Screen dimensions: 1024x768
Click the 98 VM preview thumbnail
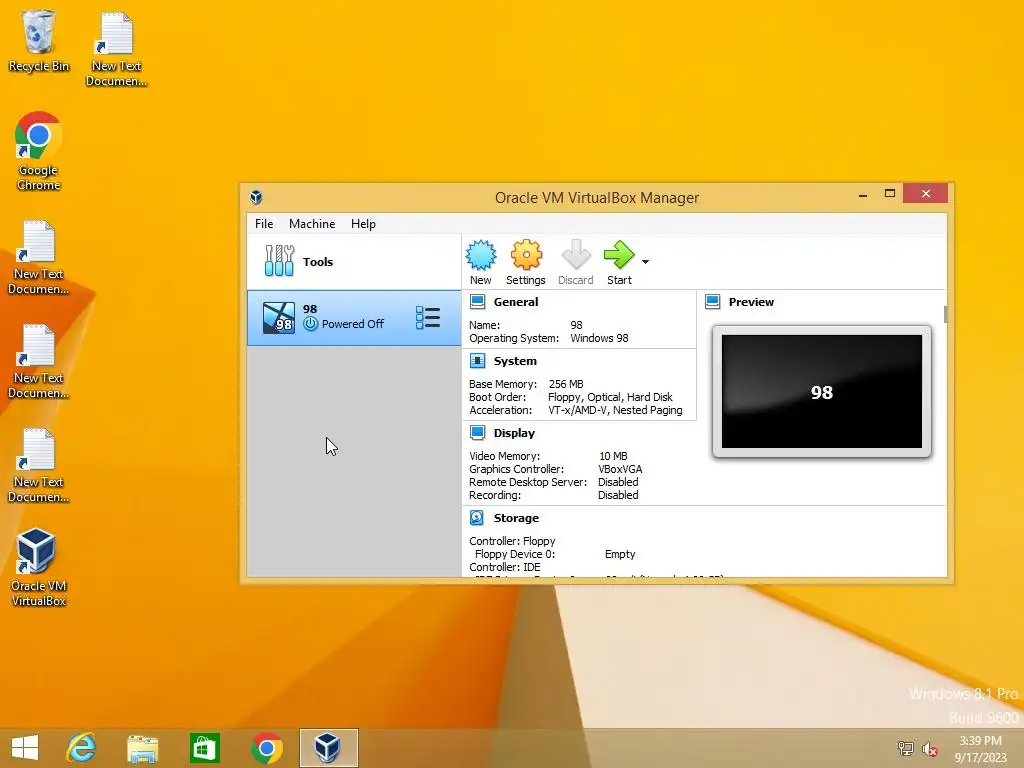click(822, 391)
